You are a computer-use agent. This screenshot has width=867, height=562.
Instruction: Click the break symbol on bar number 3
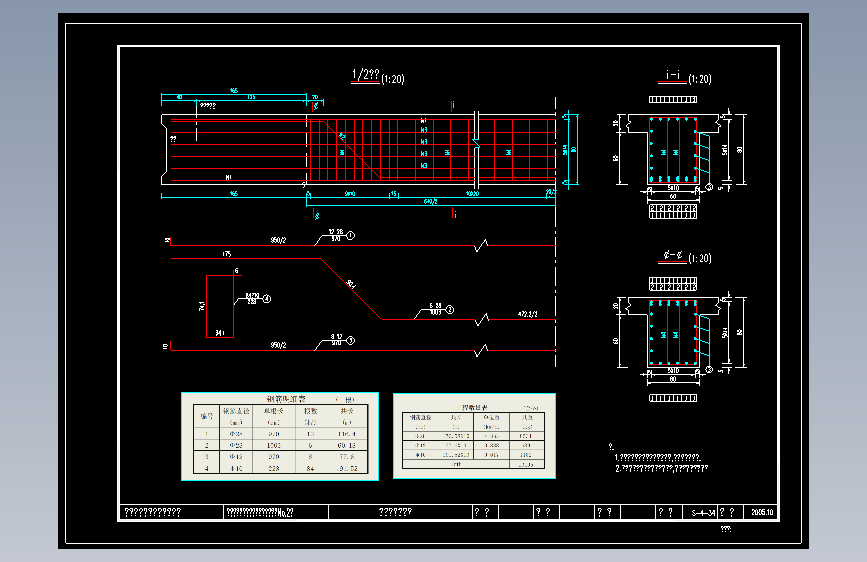pyautogui.click(x=482, y=350)
